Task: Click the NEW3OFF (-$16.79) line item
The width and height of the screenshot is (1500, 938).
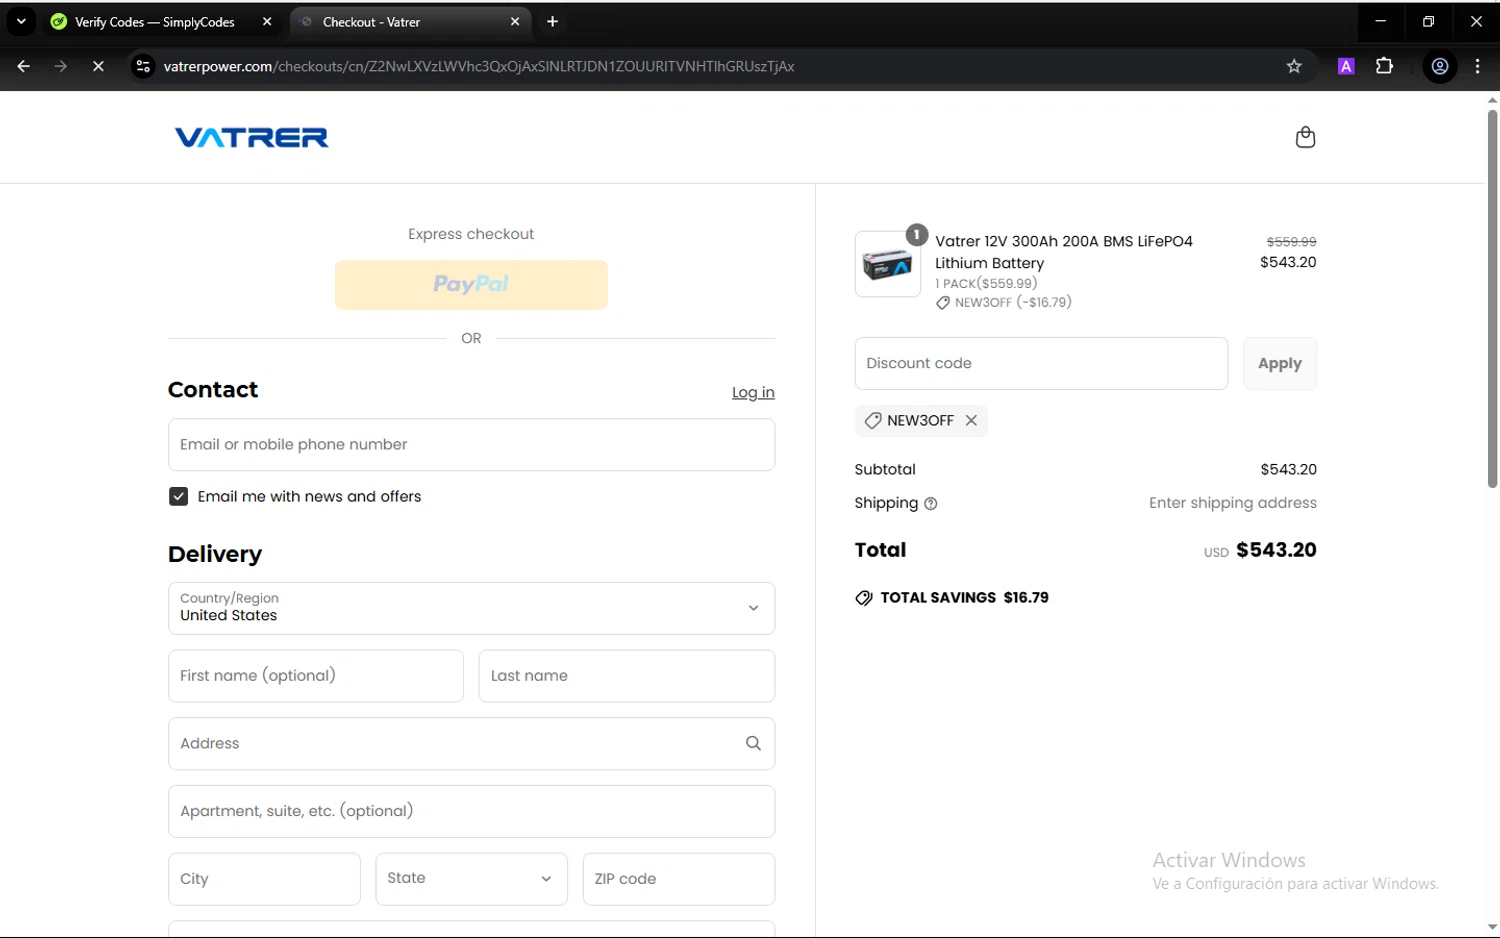Action: pos(1004,302)
